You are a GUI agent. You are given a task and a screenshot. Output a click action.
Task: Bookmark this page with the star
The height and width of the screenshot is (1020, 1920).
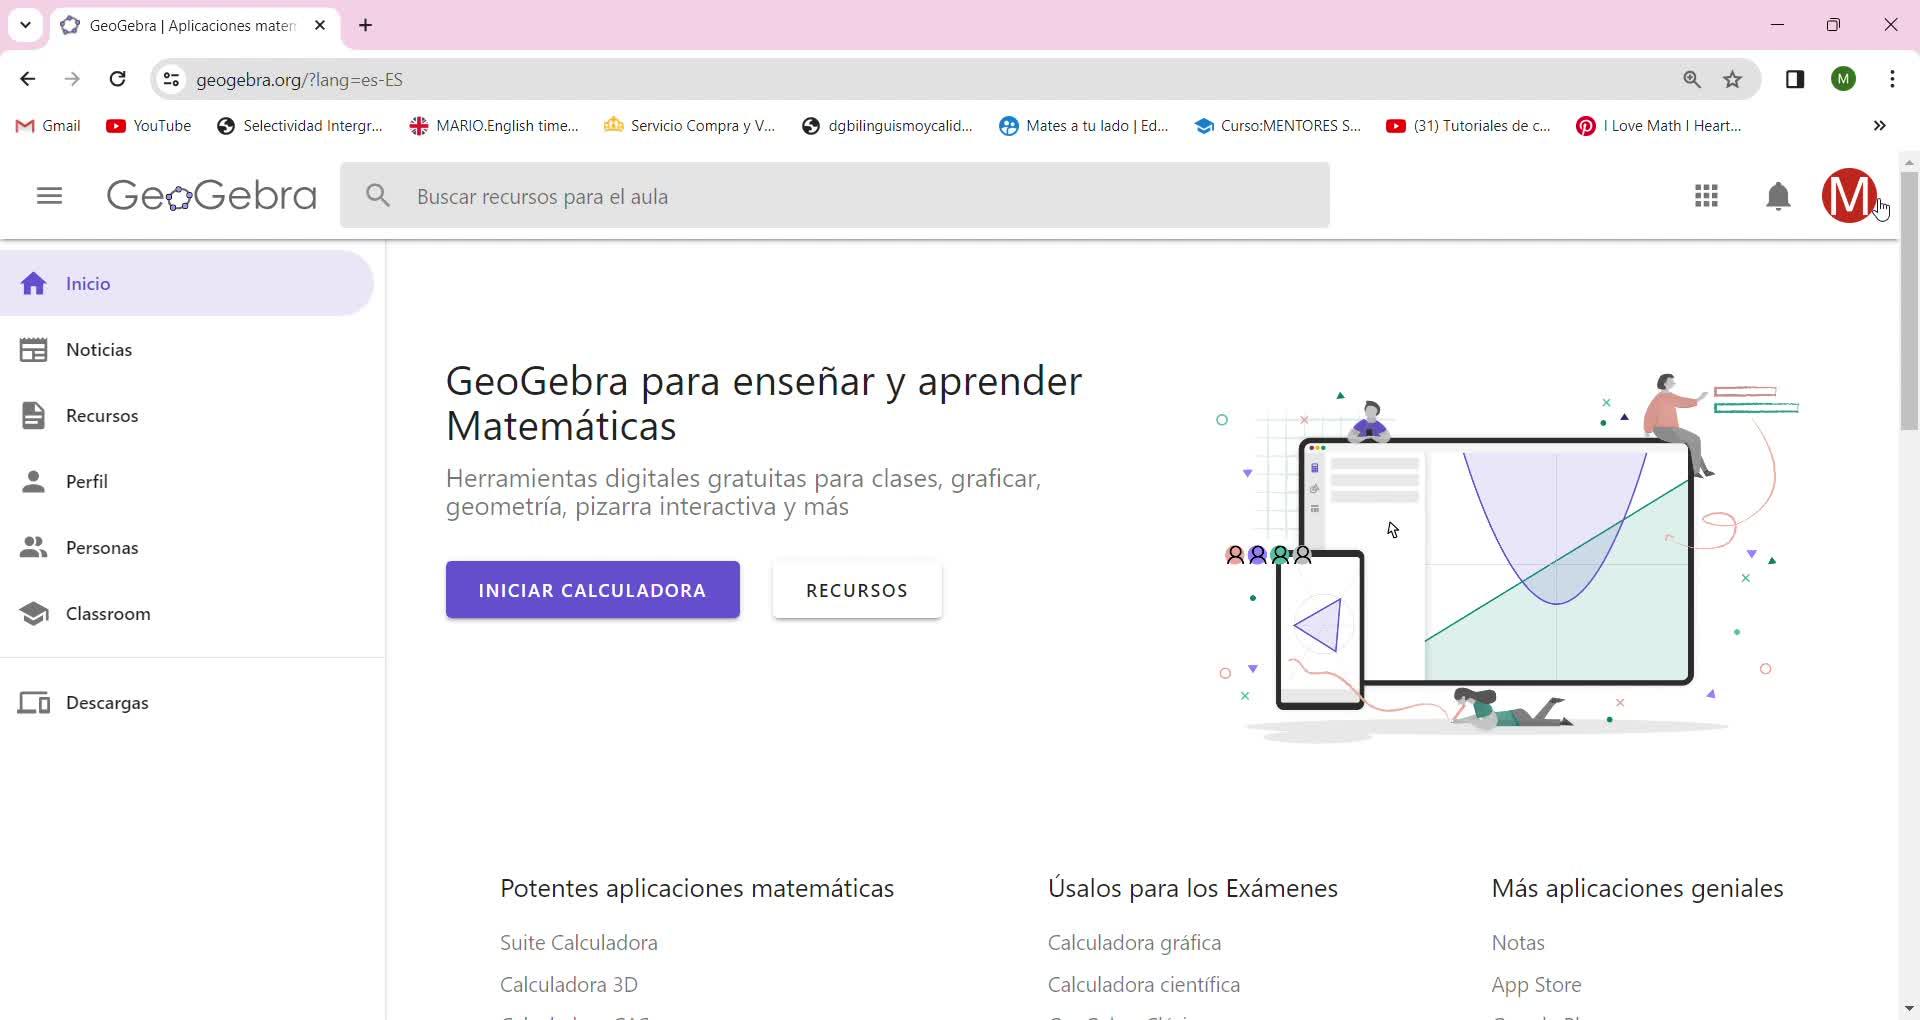1733,79
